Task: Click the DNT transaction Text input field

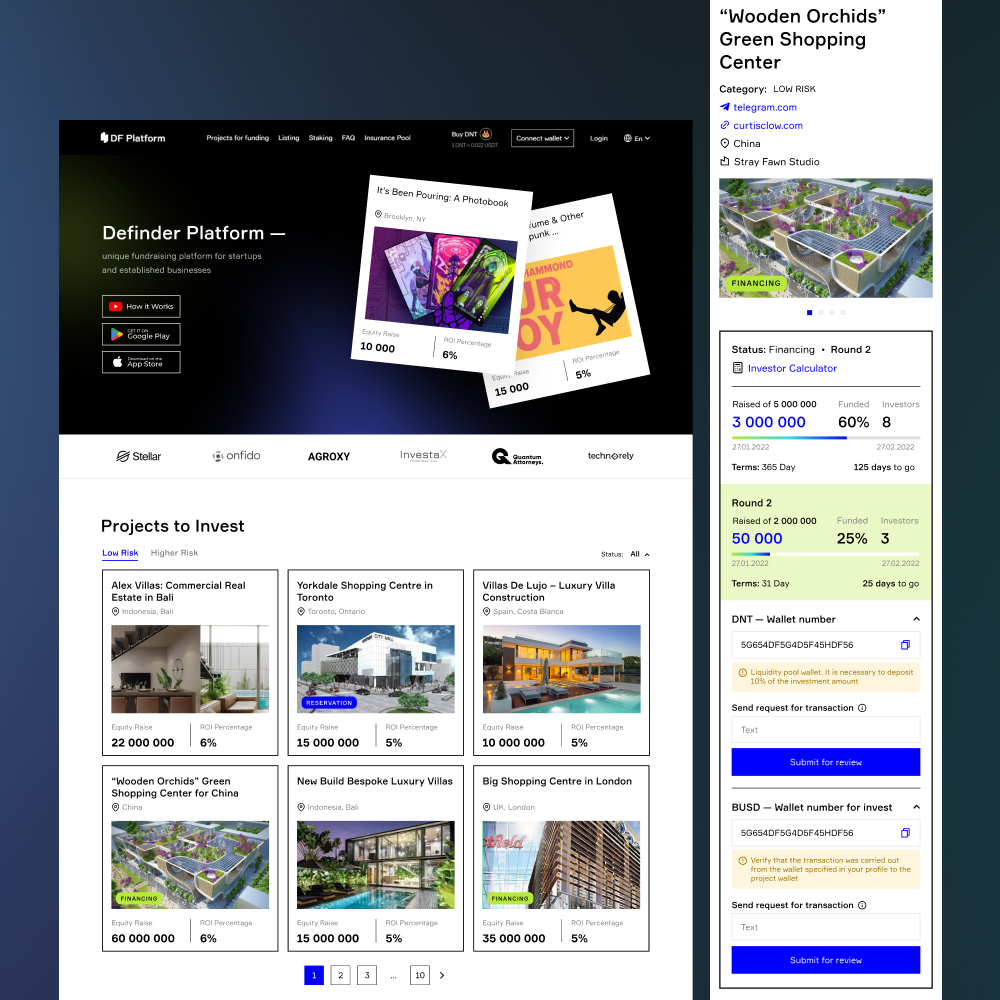Action: click(x=825, y=730)
